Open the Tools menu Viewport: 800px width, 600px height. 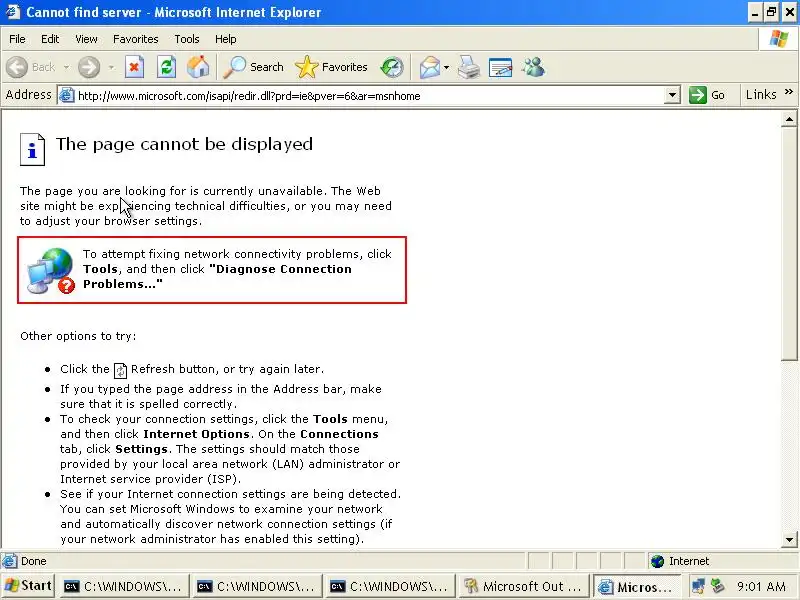click(187, 39)
